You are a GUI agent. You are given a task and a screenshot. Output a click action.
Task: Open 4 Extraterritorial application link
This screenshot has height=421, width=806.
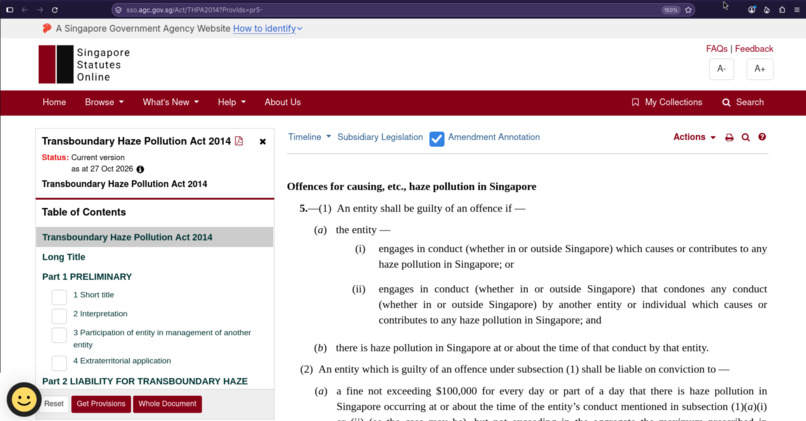122,361
